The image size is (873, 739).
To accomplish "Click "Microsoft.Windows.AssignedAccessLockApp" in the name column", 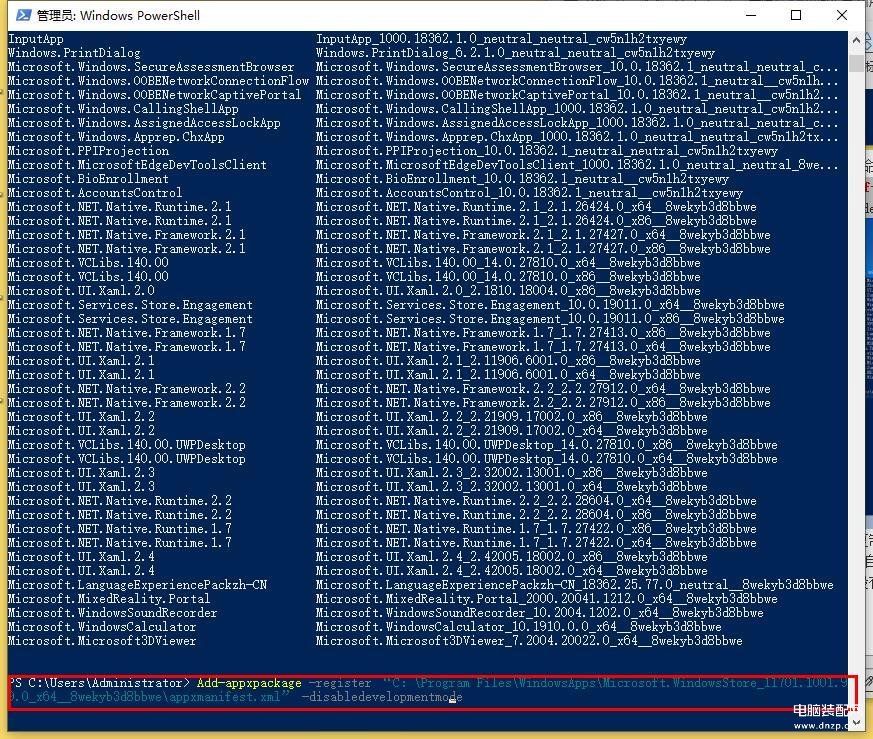I will pos(144,123).
